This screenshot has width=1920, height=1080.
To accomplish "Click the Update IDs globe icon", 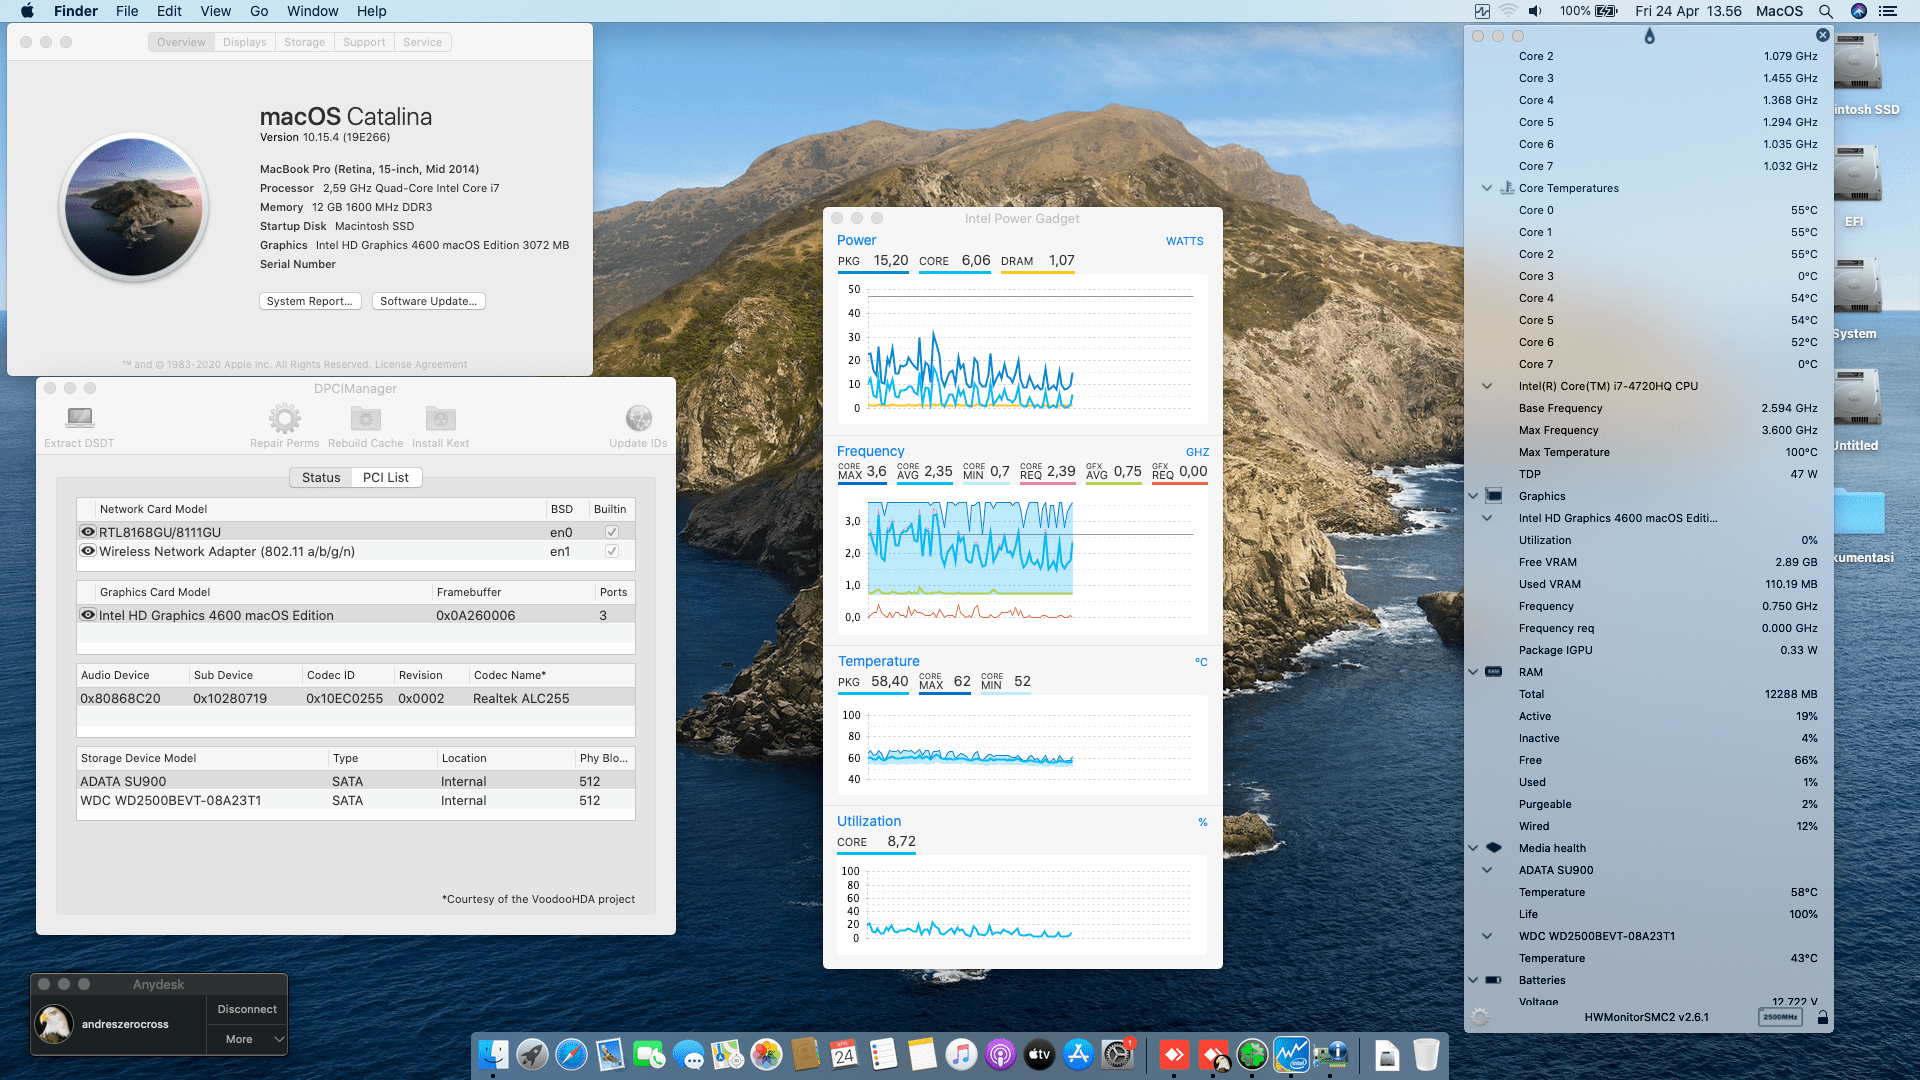I will tap(638, 418).
